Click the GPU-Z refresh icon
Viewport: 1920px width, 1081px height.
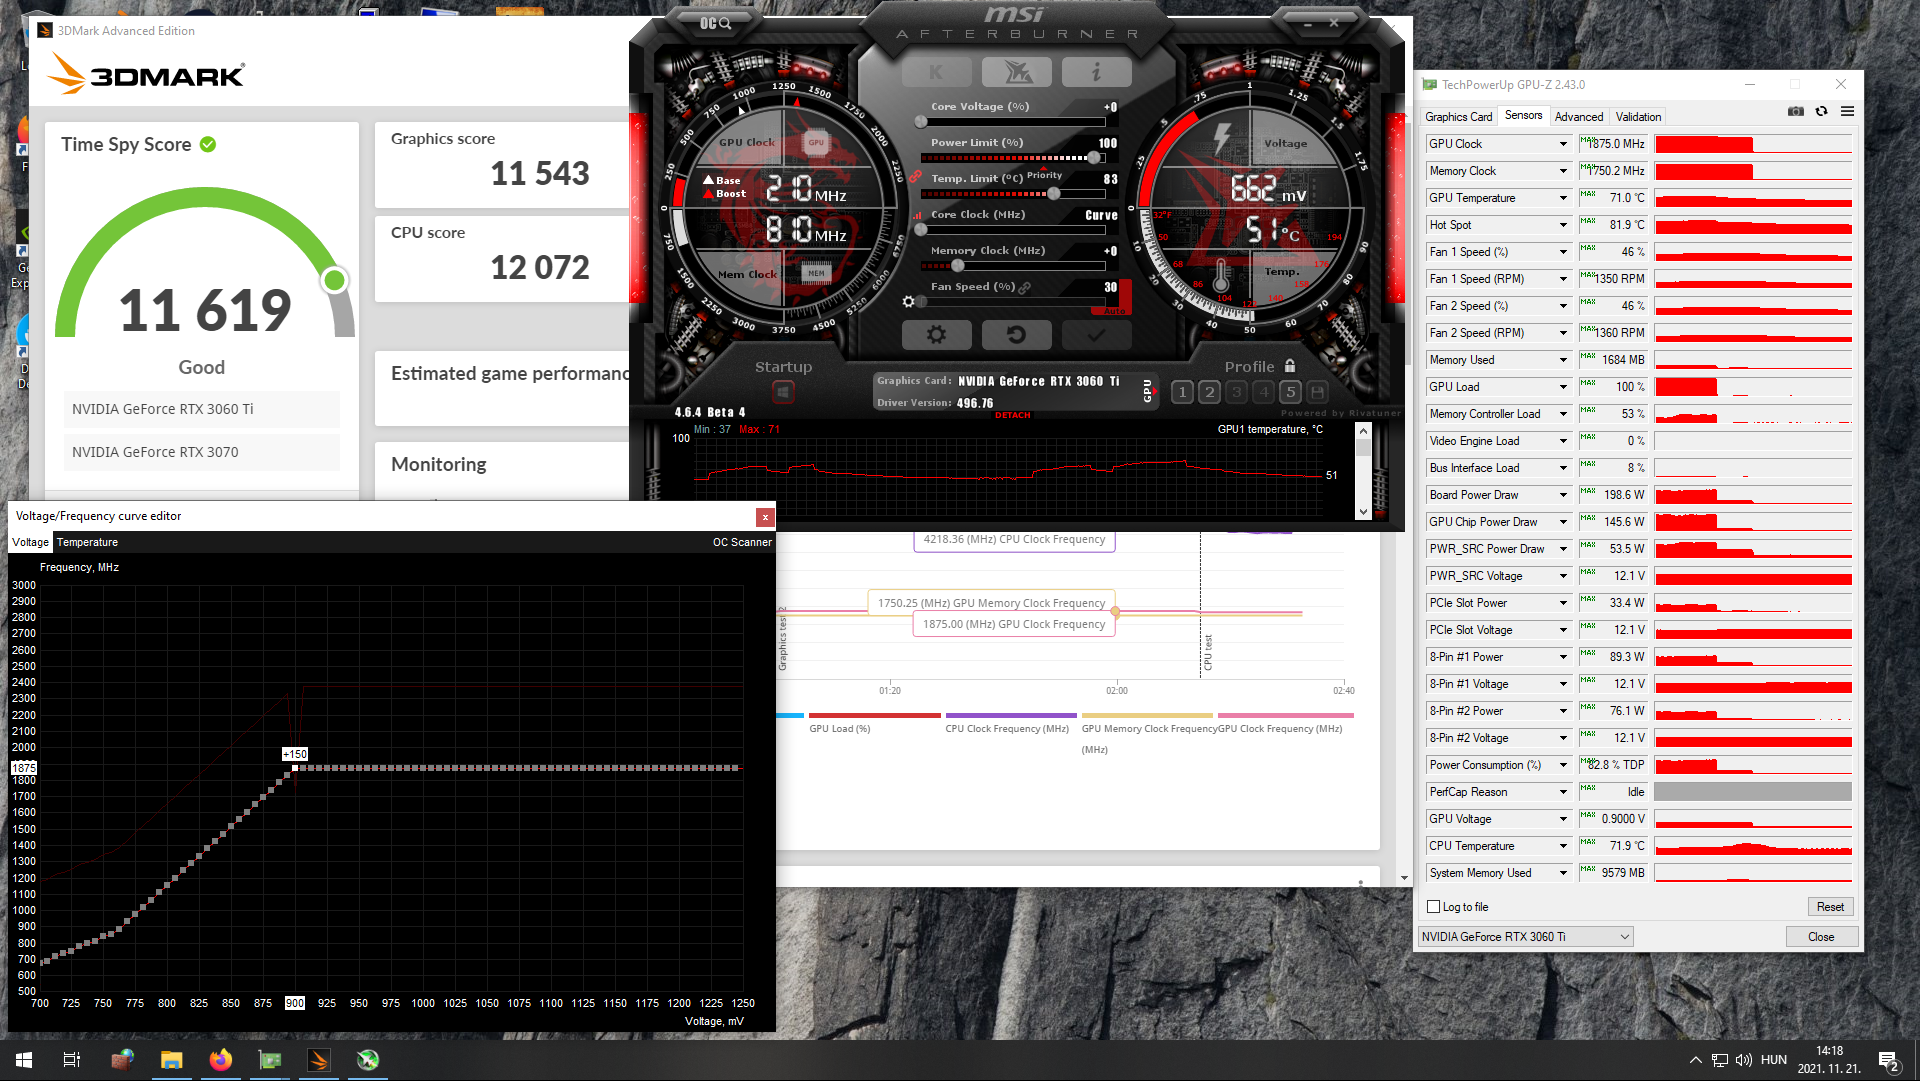point(1821,111)
